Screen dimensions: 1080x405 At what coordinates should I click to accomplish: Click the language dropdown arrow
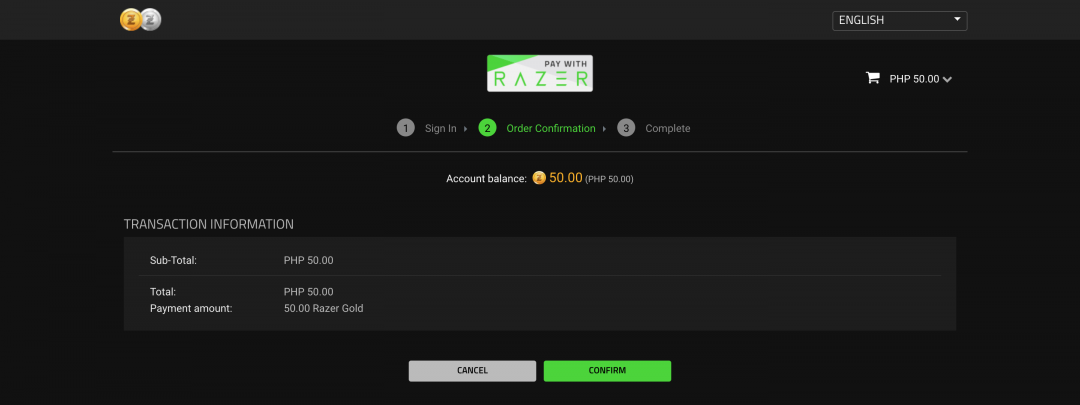point(957,19)
